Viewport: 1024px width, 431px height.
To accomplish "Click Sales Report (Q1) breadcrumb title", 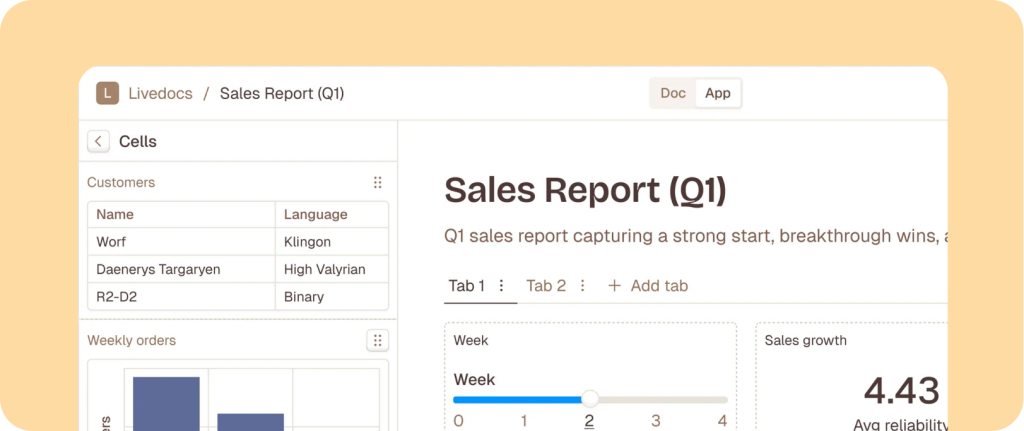I will pos(282,93).
